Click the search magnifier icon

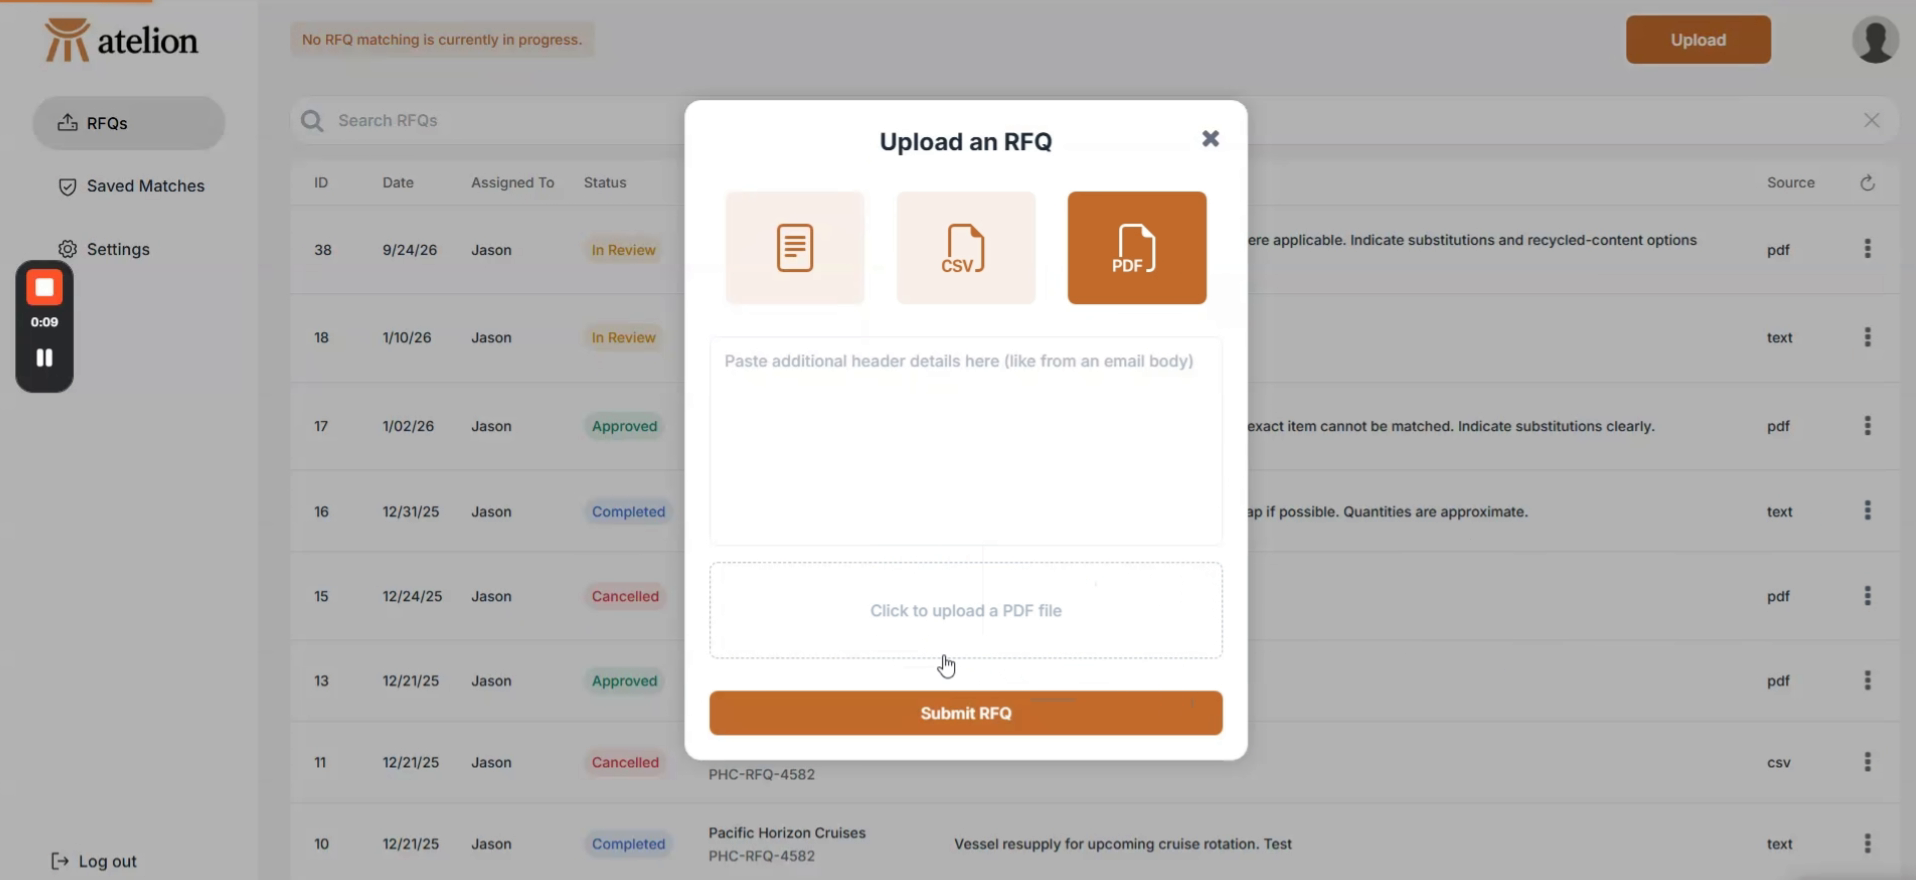pos(312,121)
